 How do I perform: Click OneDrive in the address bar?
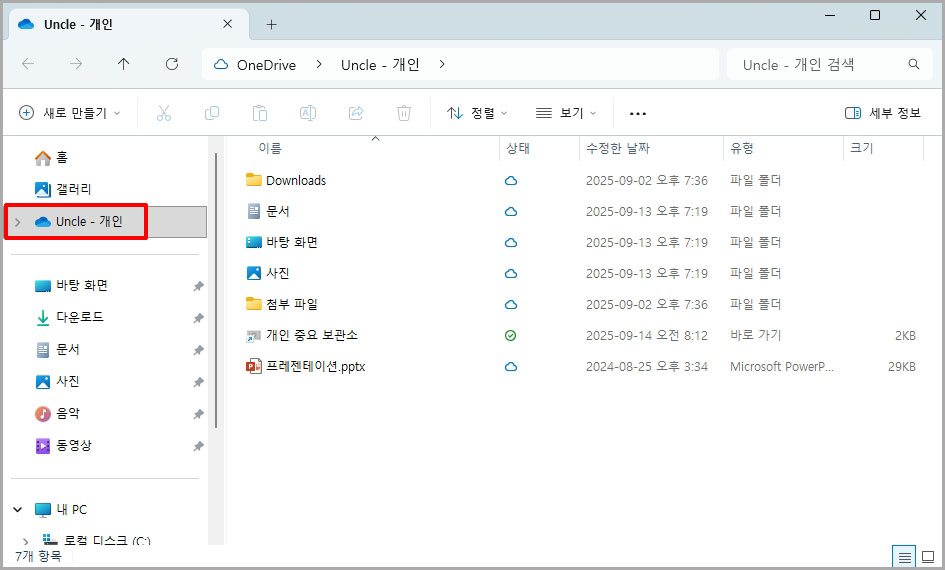266,64
